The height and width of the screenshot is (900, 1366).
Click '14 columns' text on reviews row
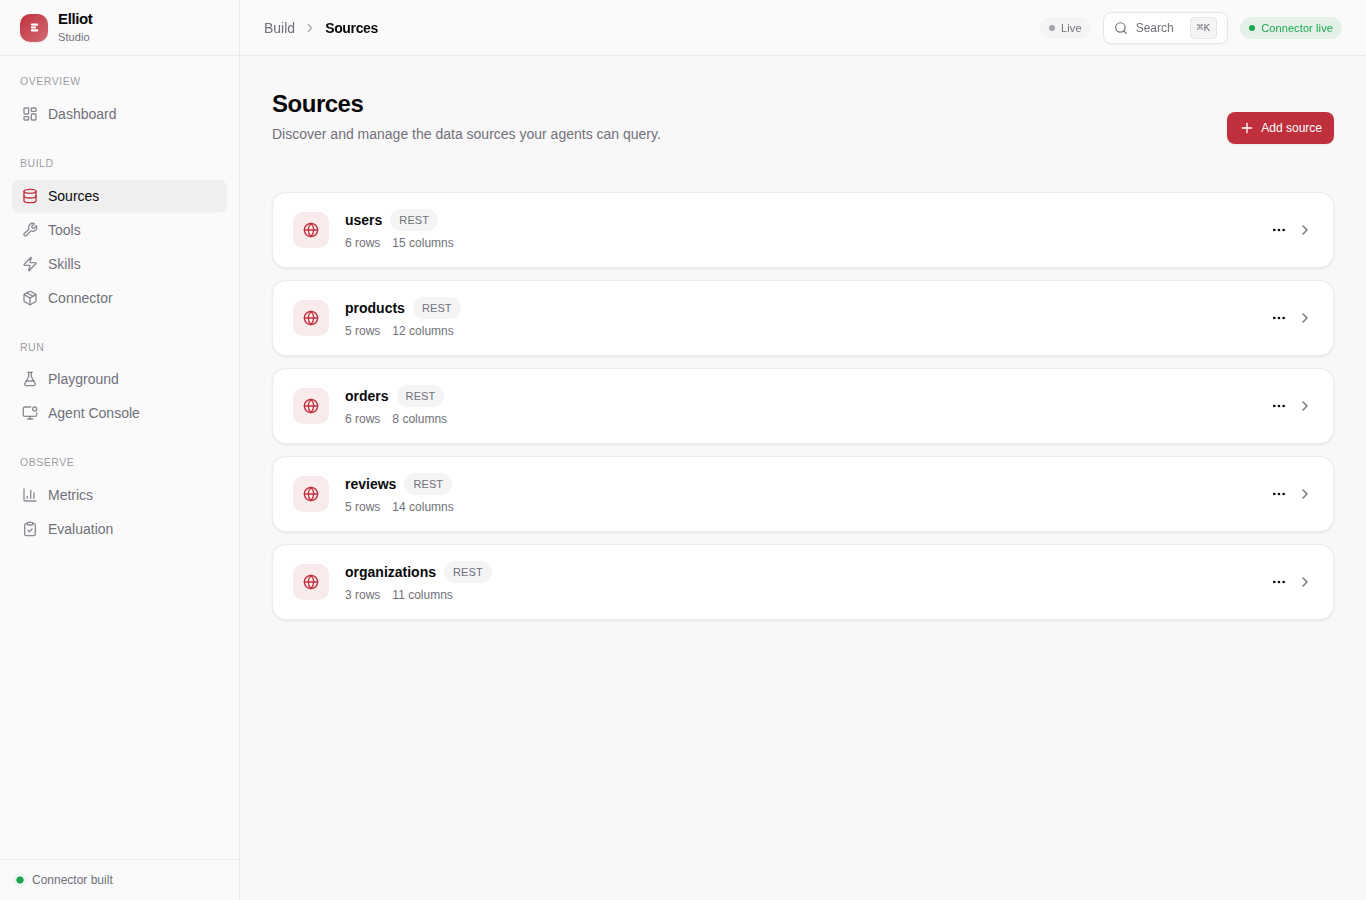(423, 507)
